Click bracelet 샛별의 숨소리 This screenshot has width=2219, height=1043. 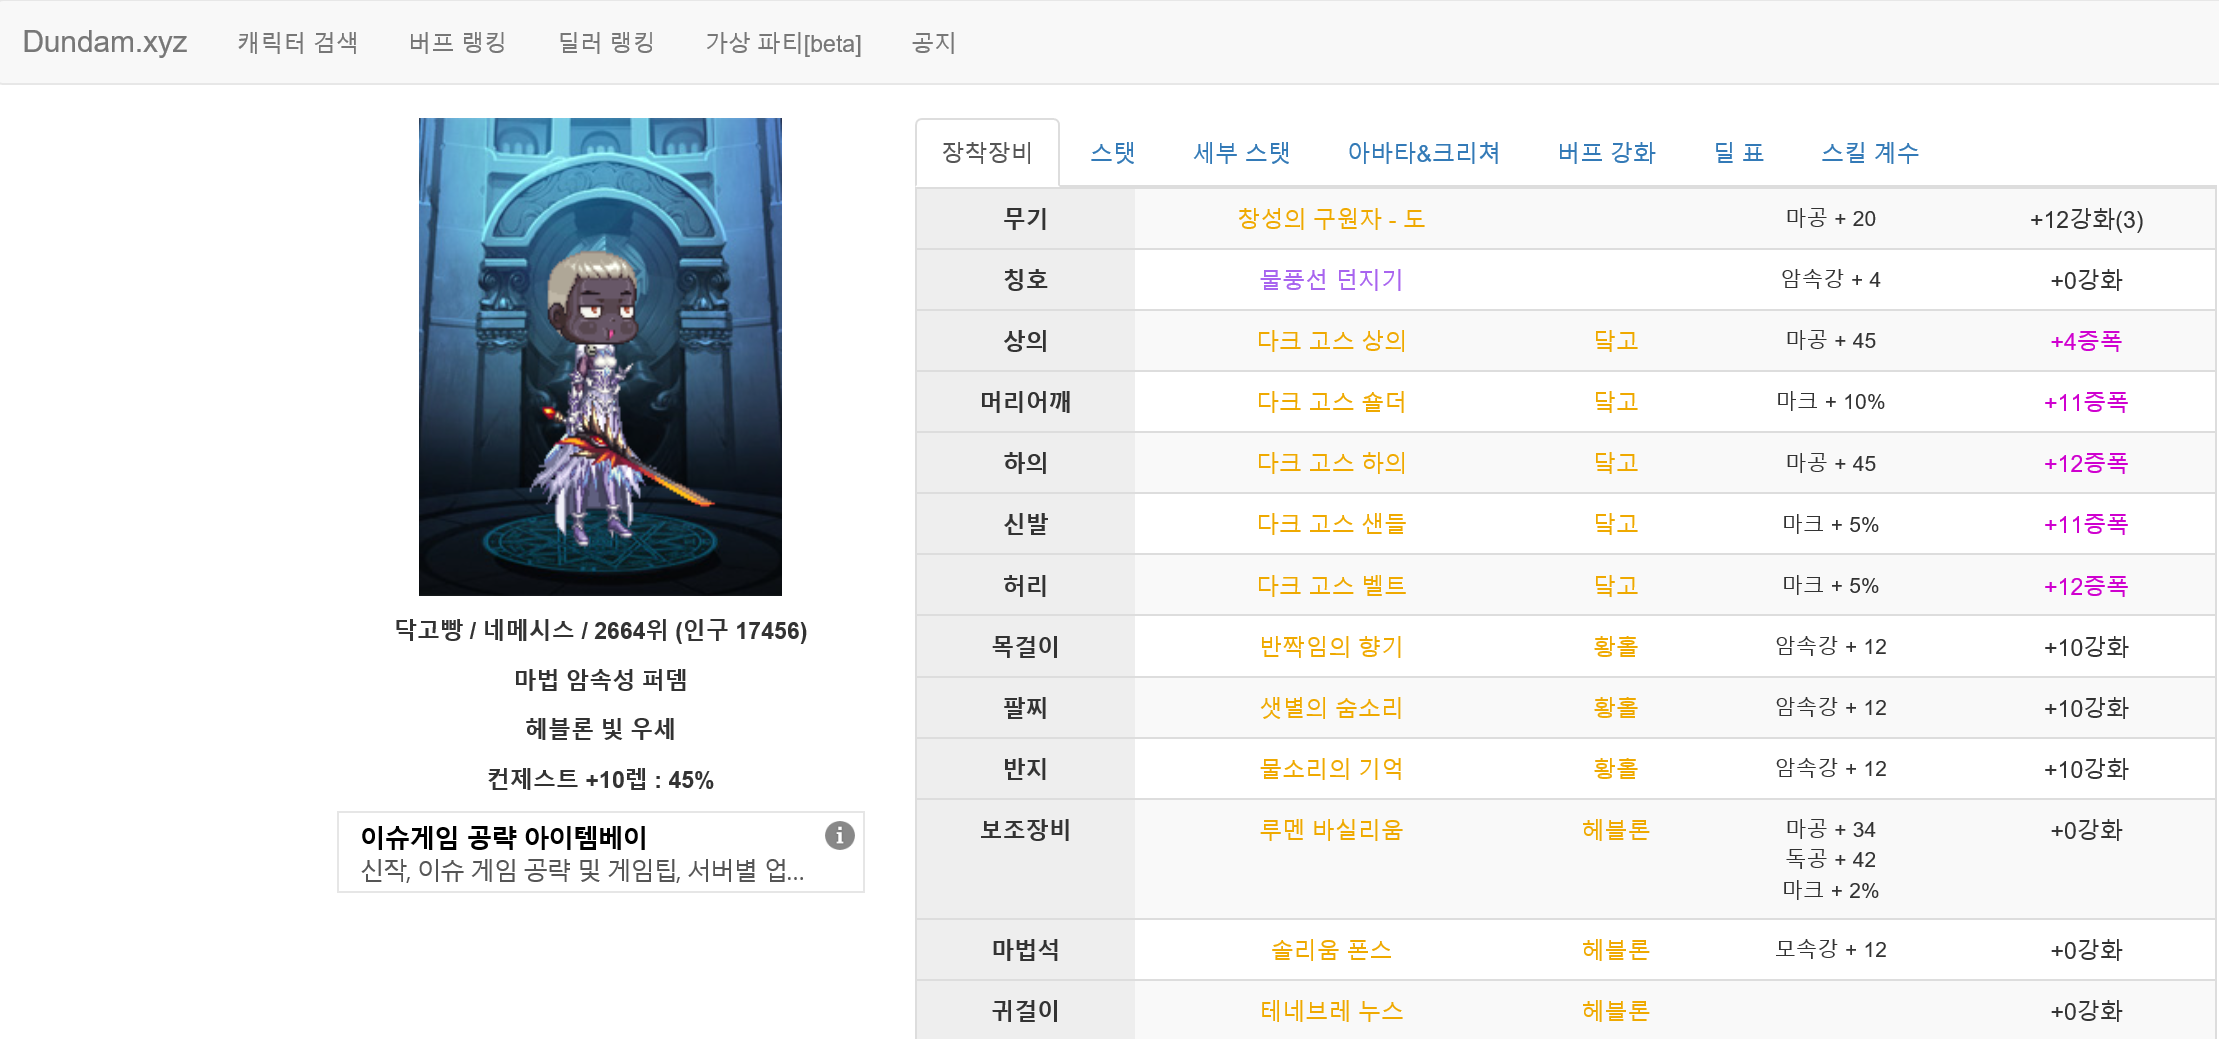tap(1331, 708)
